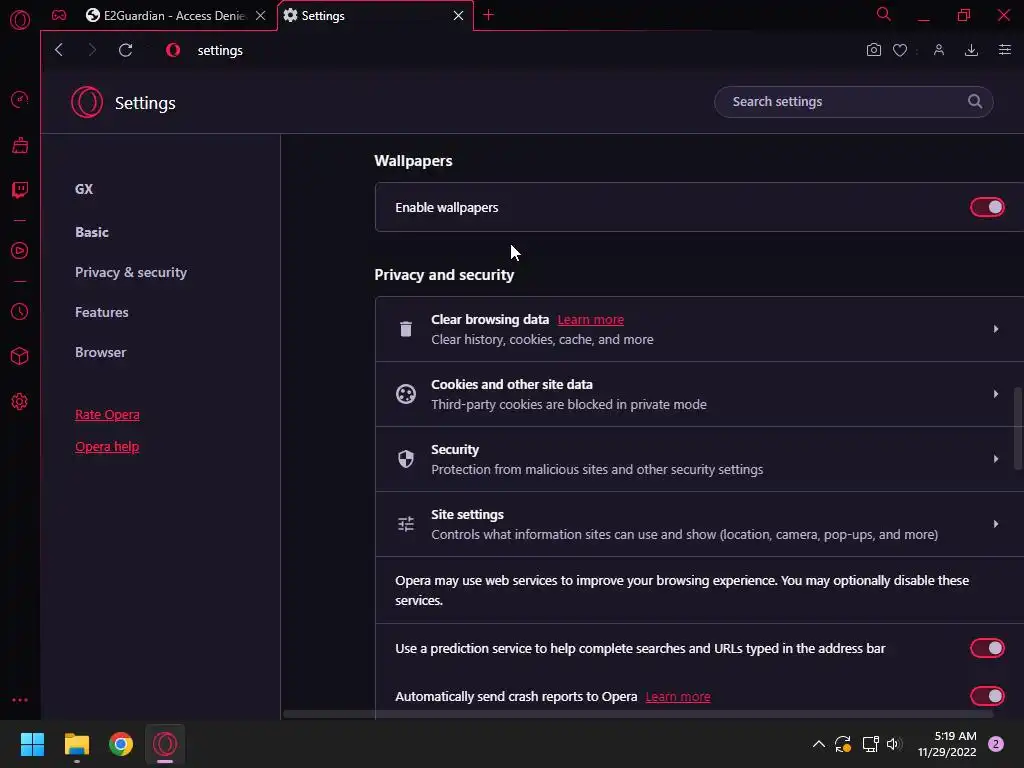Select Basic in settings navigation
This screenshot has width=1024, height=768.
tap(91, 232)
